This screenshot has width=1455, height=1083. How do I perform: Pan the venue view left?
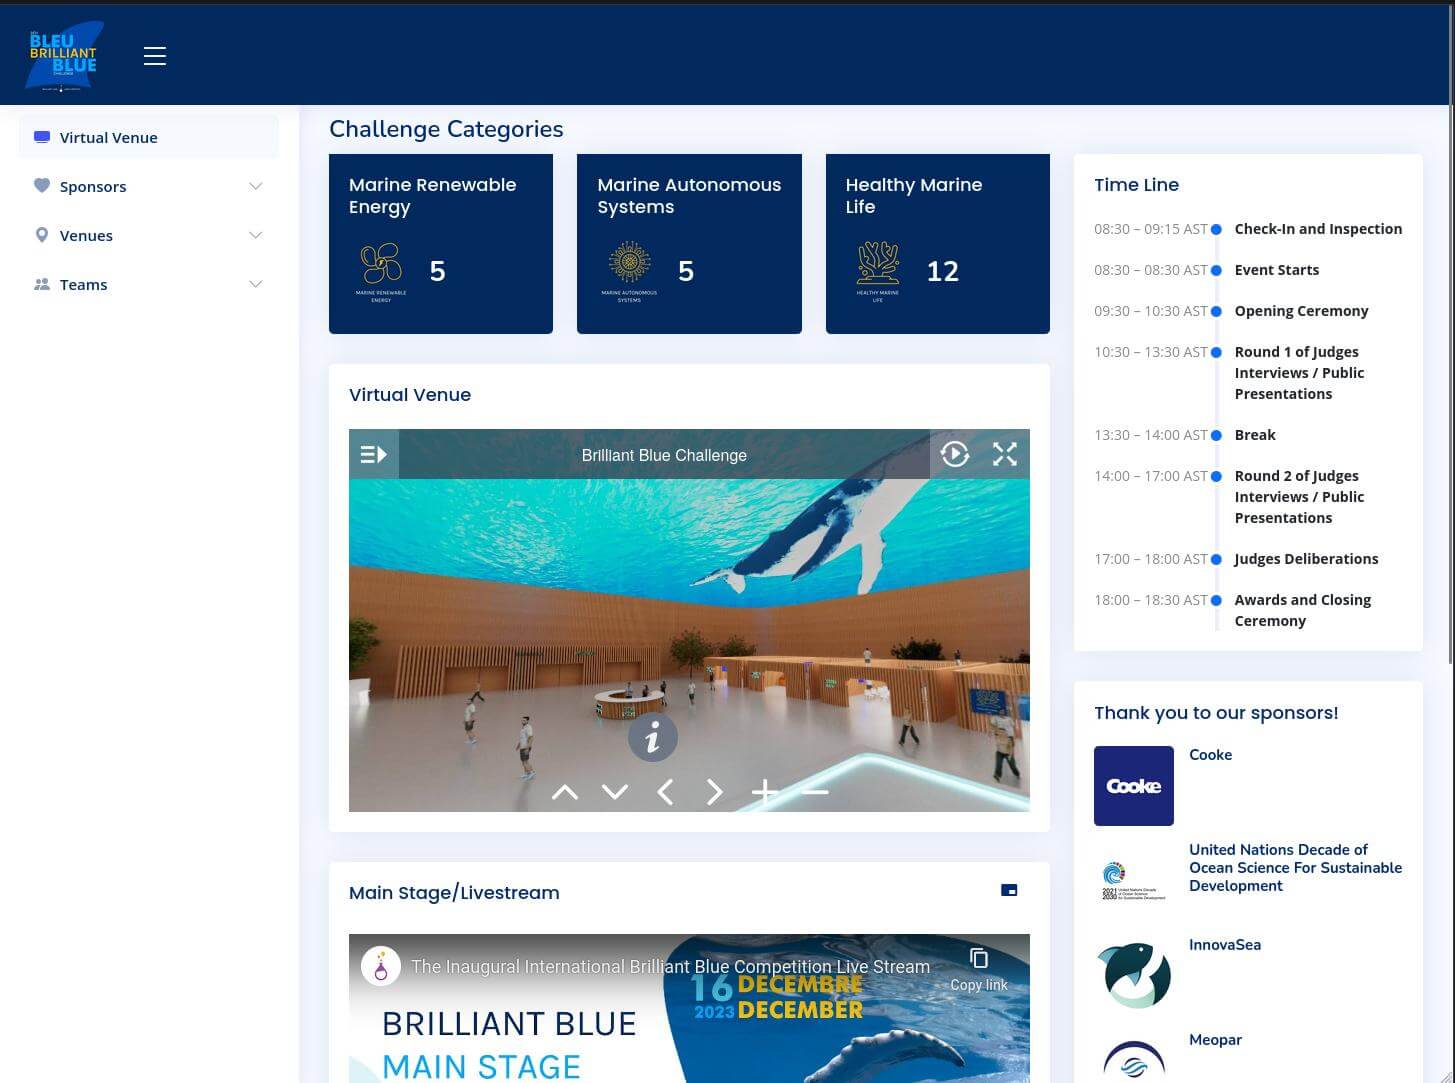point(665,792)
